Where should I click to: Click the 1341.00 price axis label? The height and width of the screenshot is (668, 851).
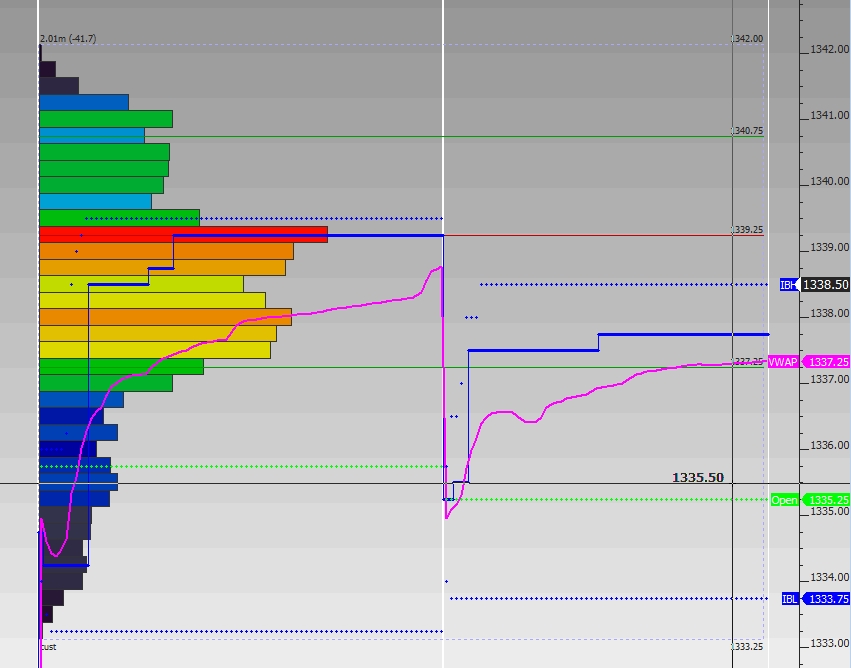point(829,115)
